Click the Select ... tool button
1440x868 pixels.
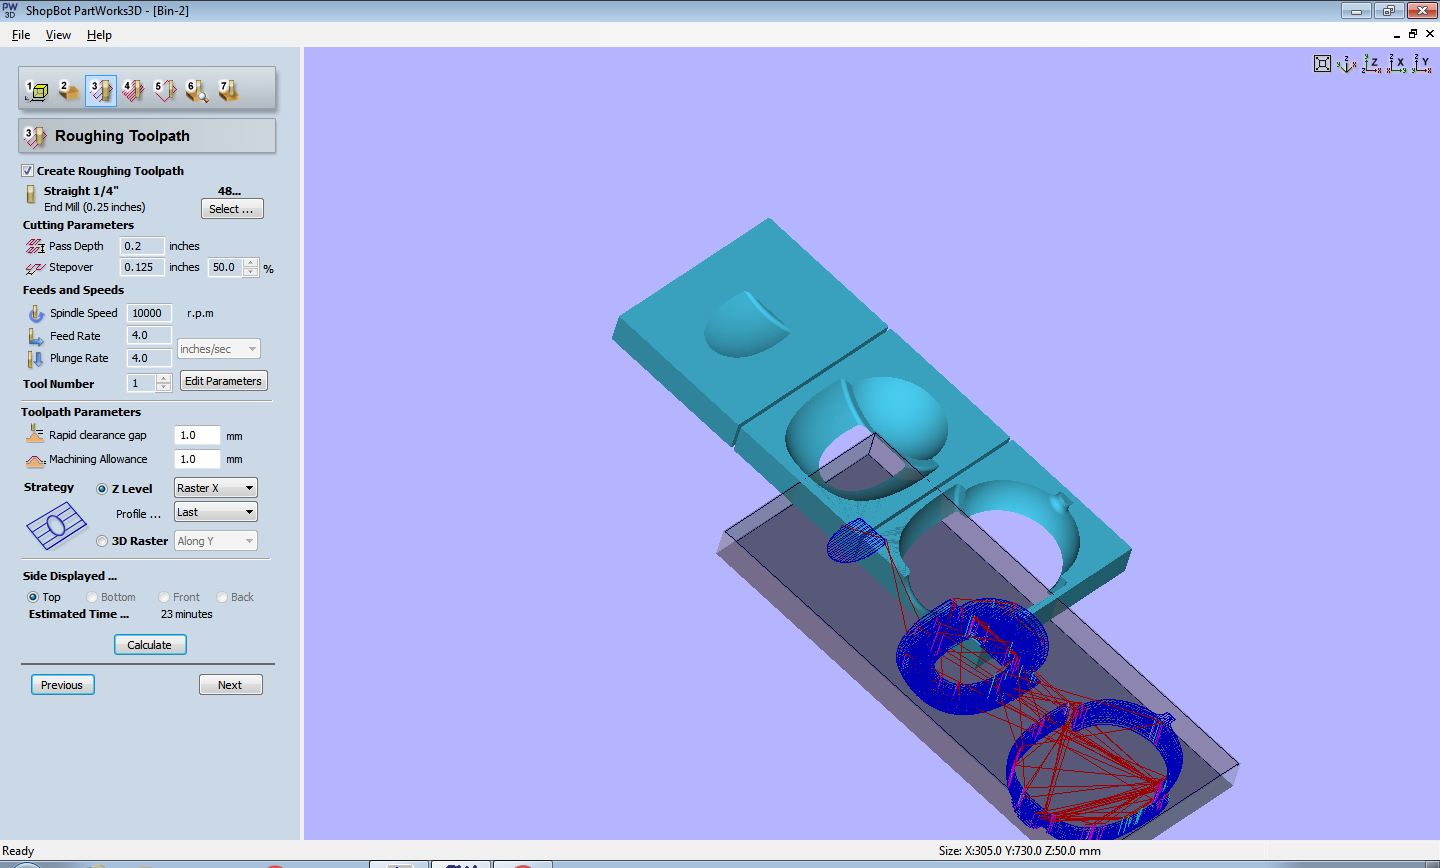coord(232,209)
